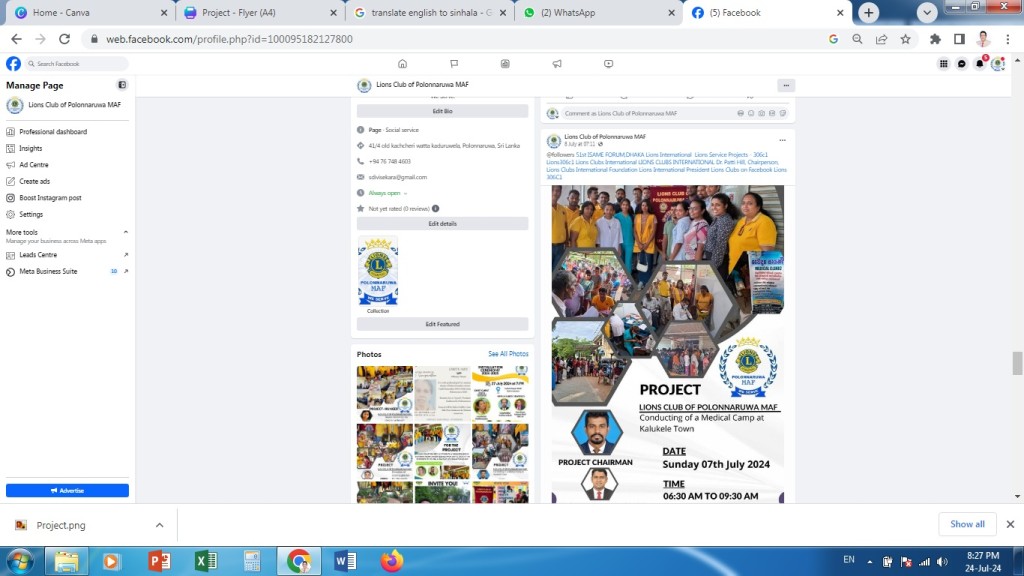
Task: Show hidden system tray icons arrow
Action: [870, 561]
